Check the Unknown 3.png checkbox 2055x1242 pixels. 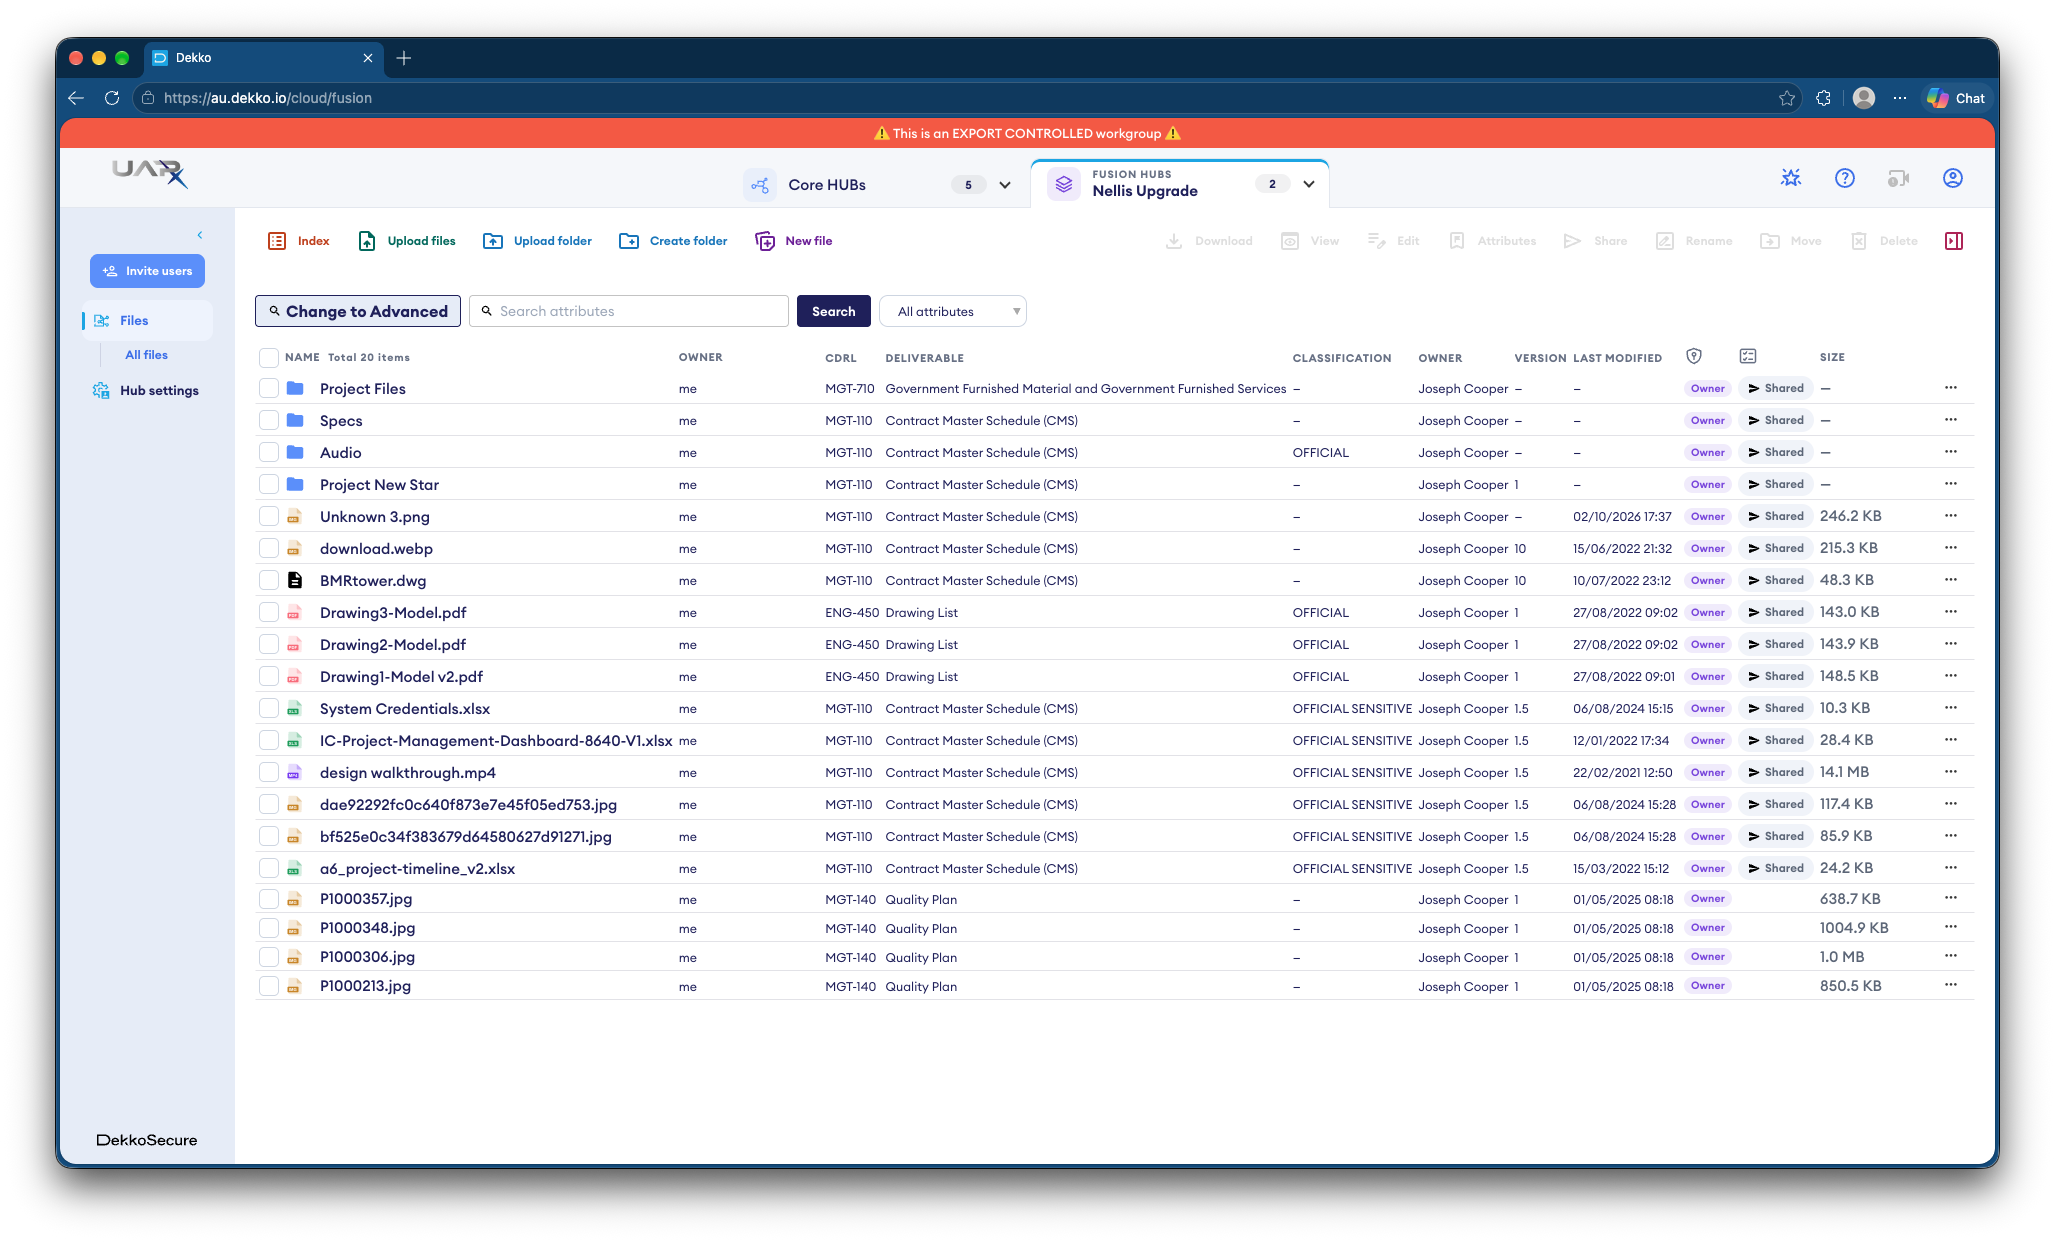[269, 516]
